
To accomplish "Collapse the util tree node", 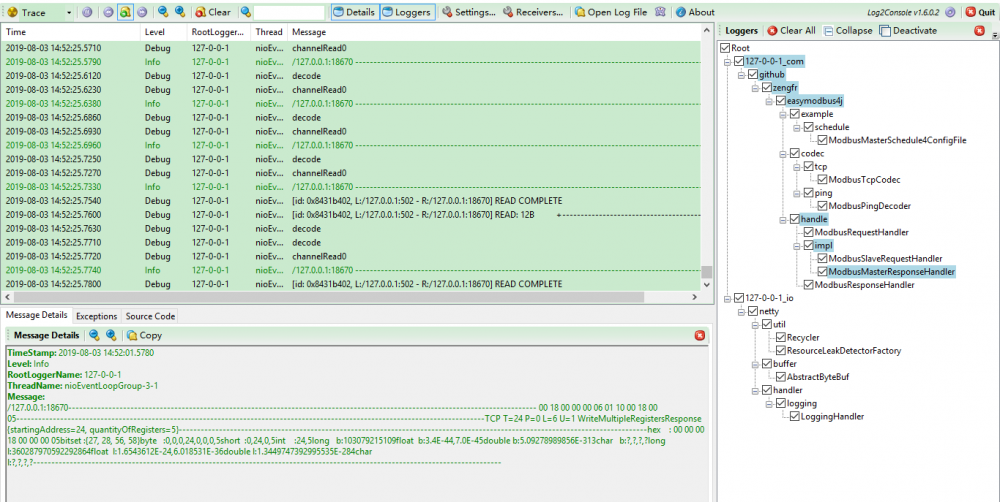I will pos(756,325).
